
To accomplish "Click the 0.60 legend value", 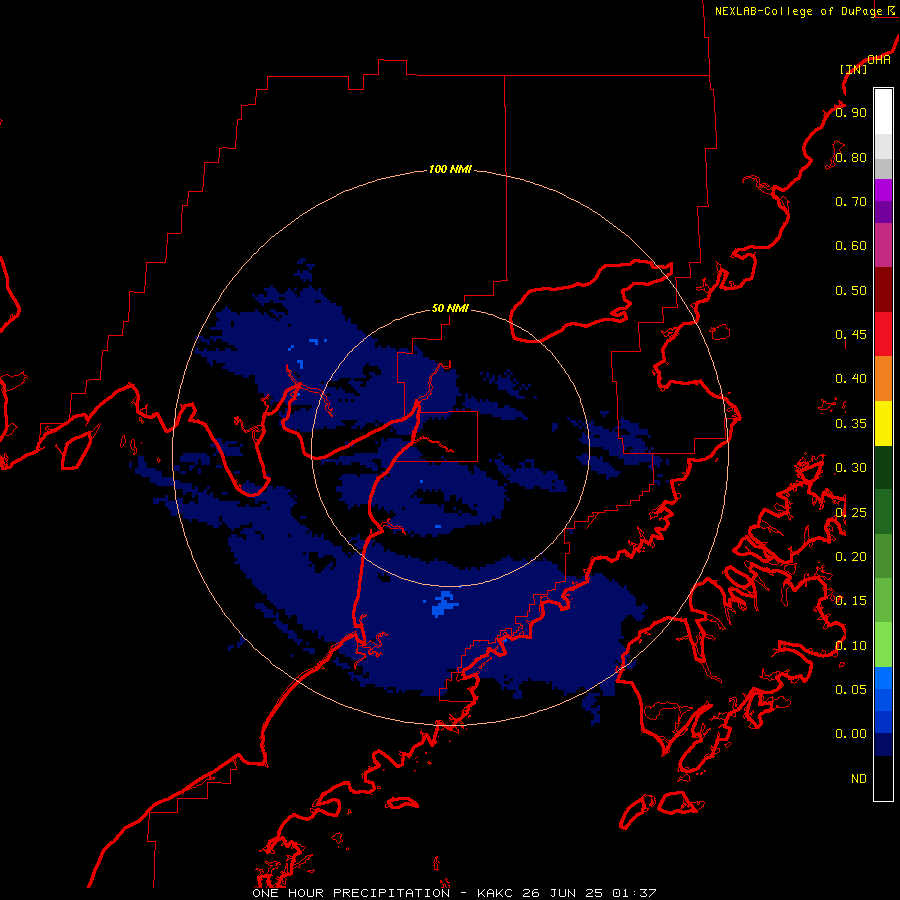I will 851,246.
